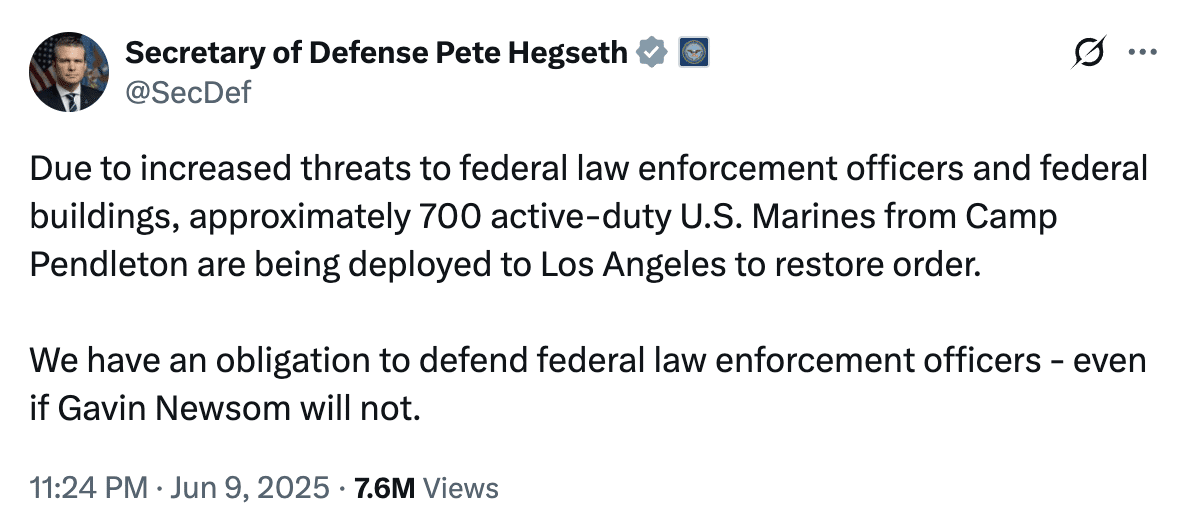Screen dimensions: 1180x512
Task: Click the 7.6M view count number
Action: click(384, 488)
